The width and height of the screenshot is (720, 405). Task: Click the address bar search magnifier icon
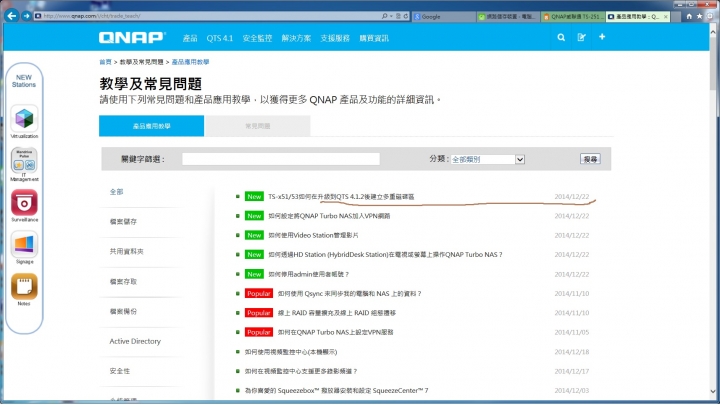[385, 16]
